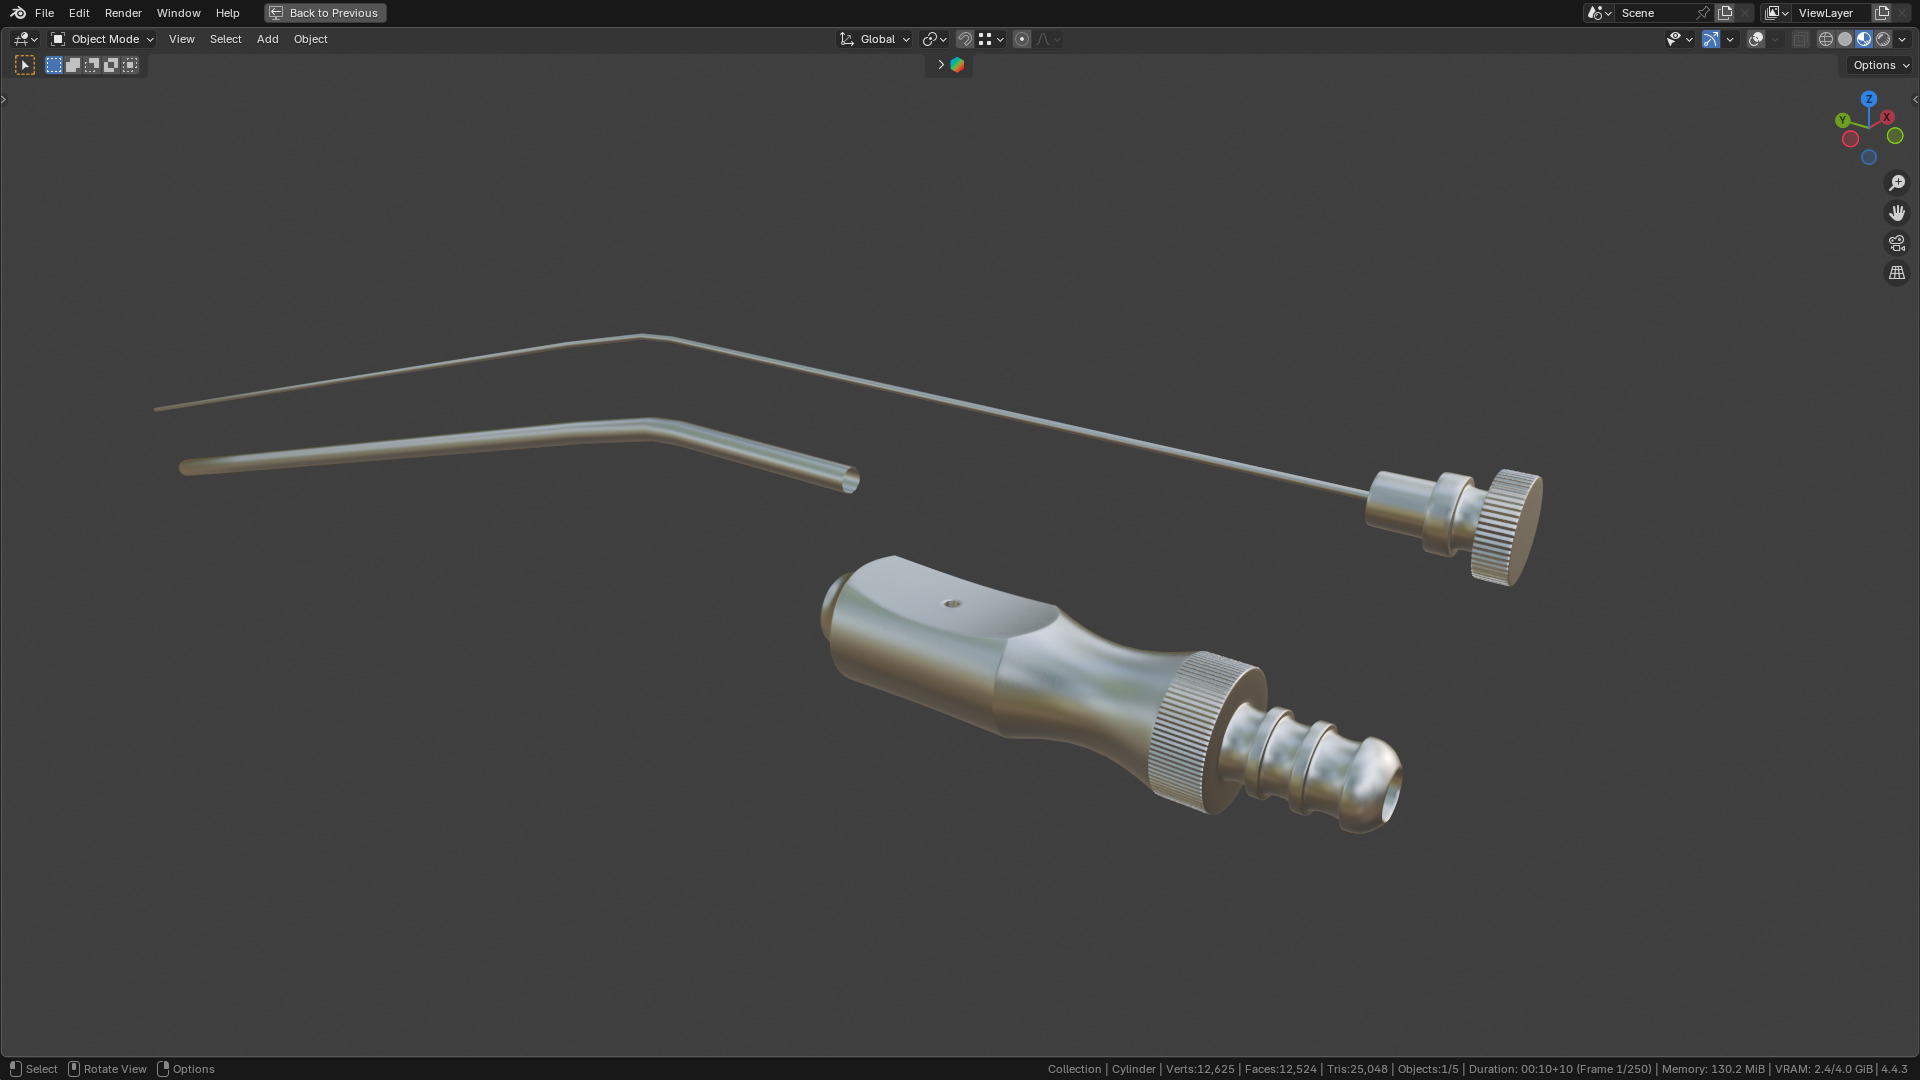Toggle show overlays button

1756,39
